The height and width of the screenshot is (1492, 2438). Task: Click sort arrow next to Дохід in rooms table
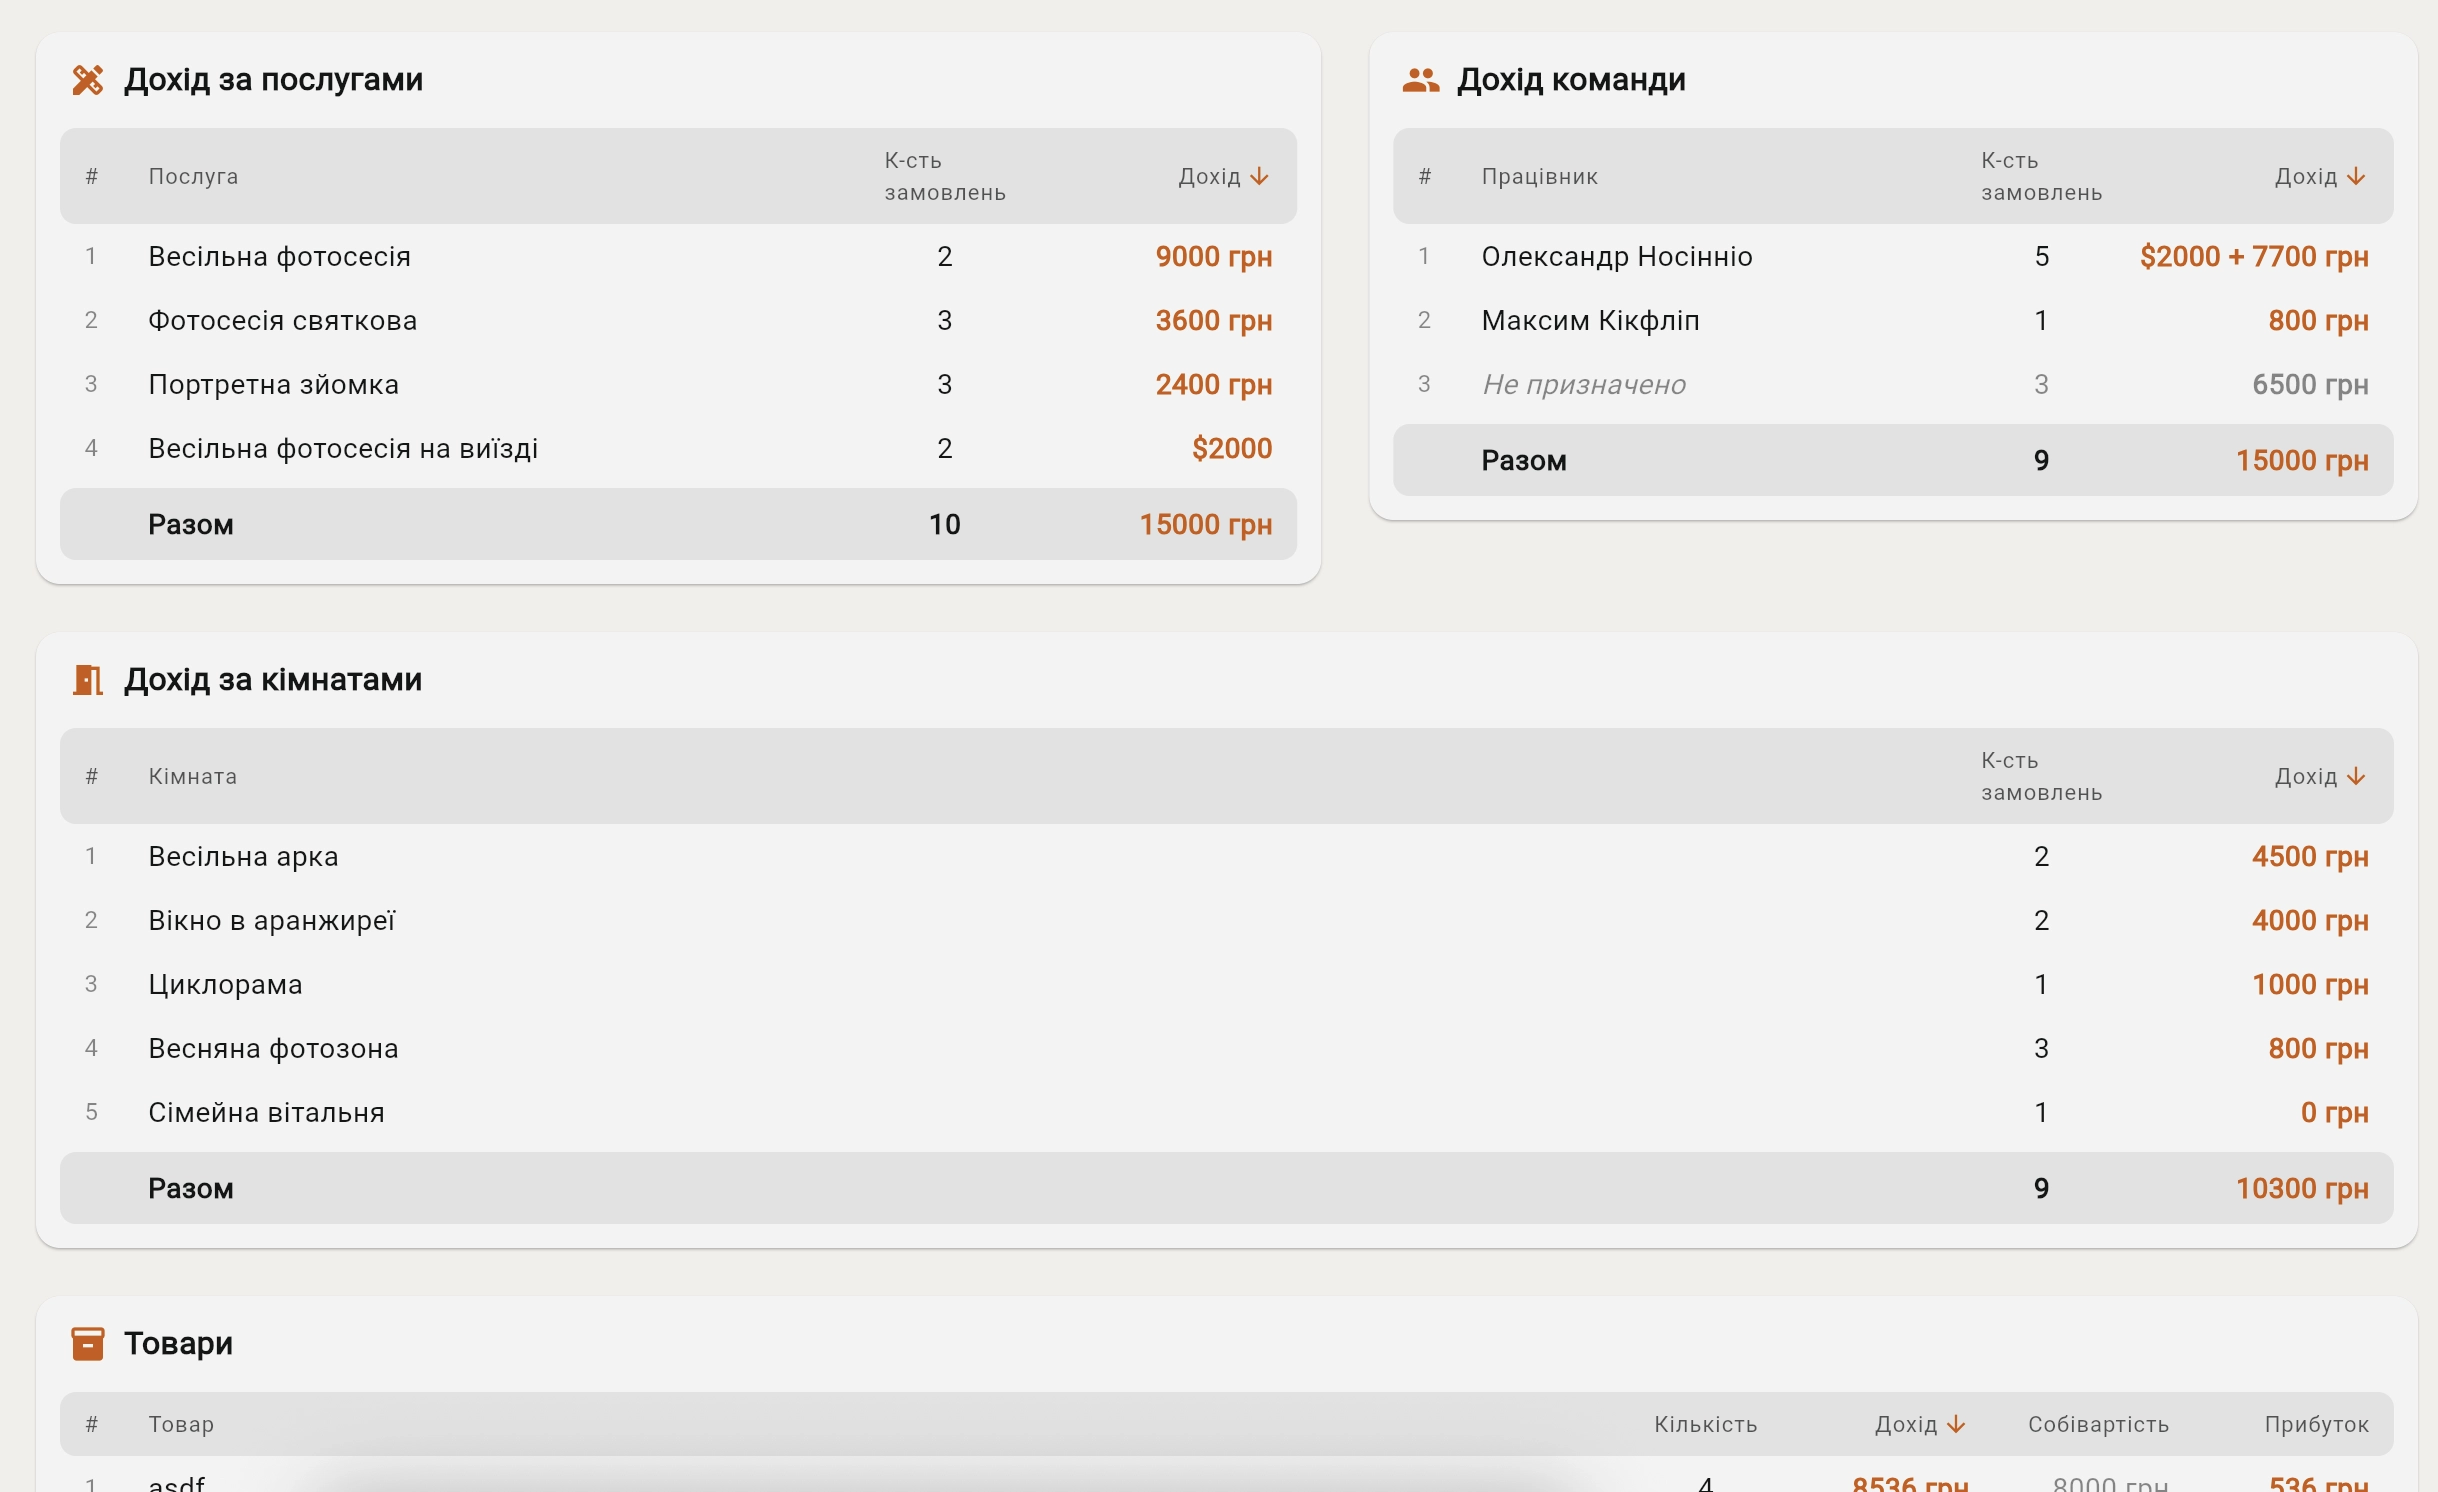click(2357, 777)
